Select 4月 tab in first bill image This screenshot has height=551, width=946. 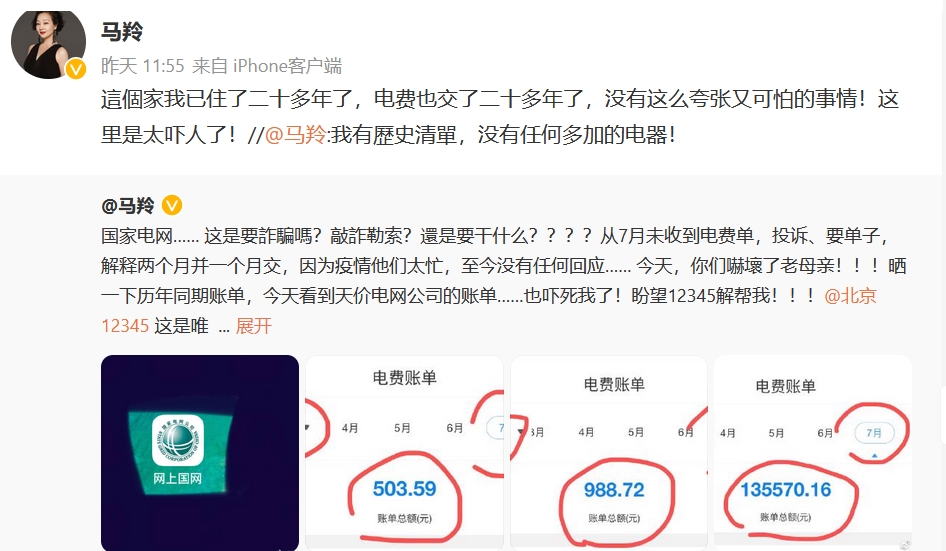350,428
